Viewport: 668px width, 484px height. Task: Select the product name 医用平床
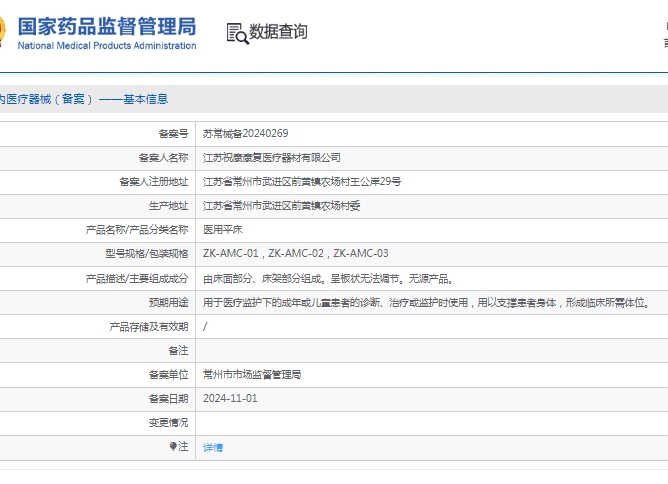(222, 230)
